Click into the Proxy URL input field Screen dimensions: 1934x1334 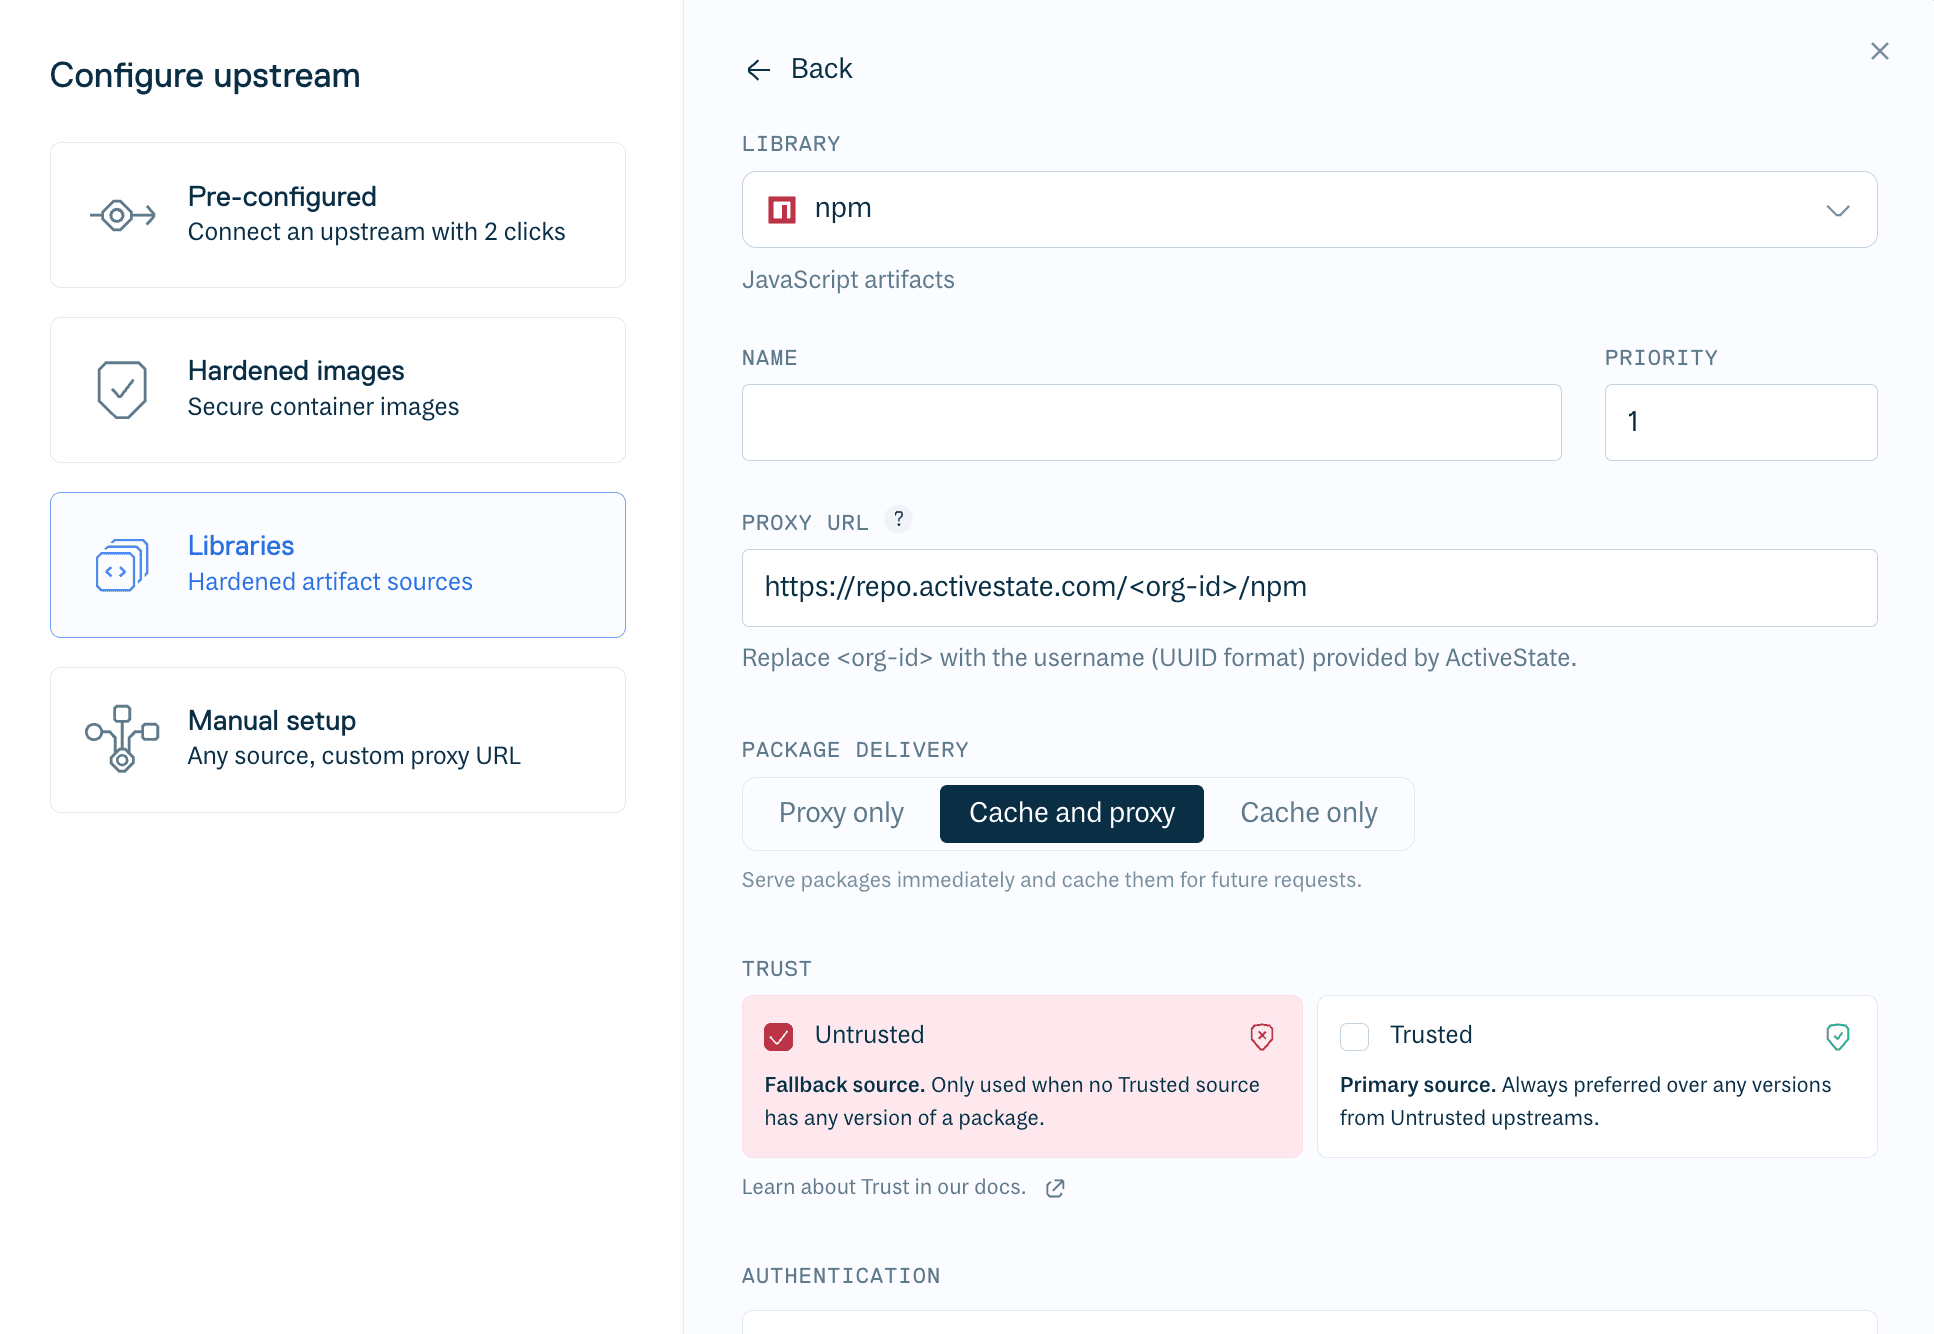1309,588
